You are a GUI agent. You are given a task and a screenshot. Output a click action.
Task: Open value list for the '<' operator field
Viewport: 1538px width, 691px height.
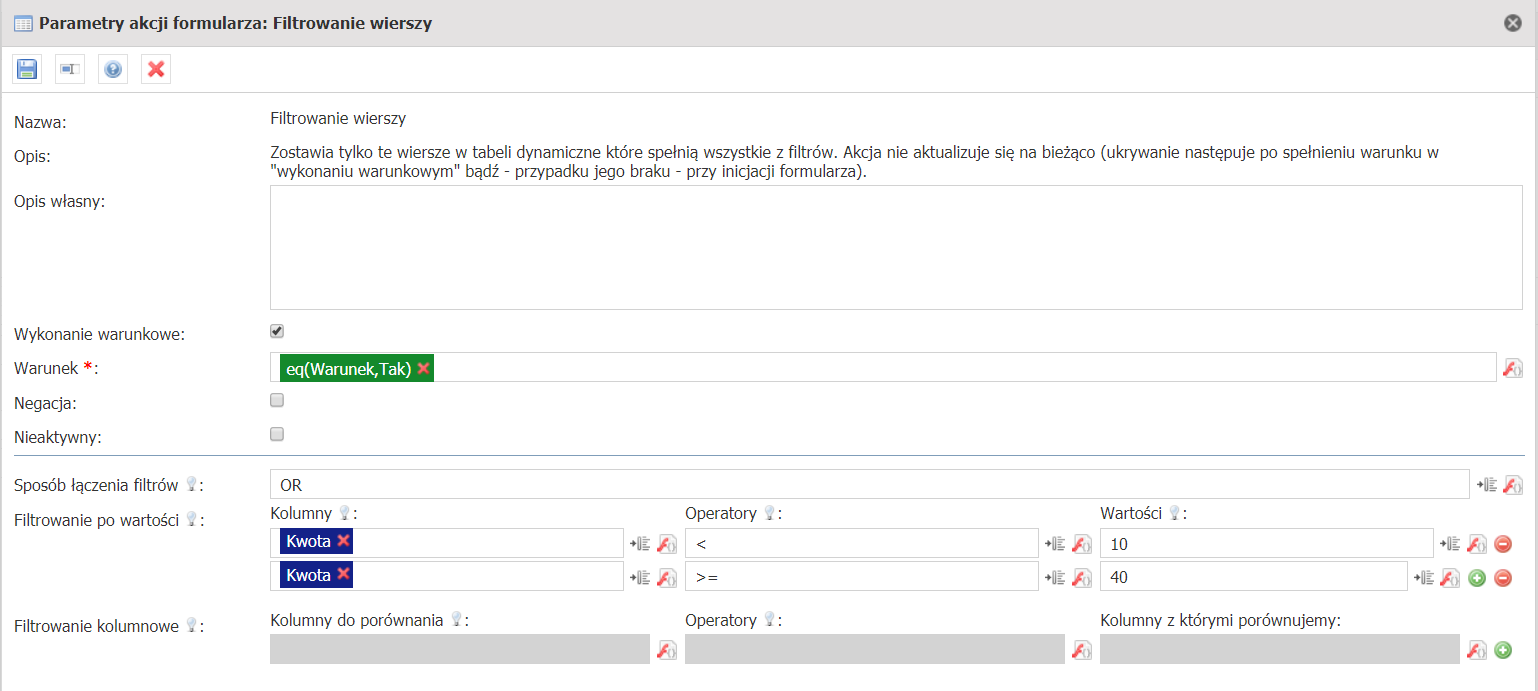[x=1054, y=544]
